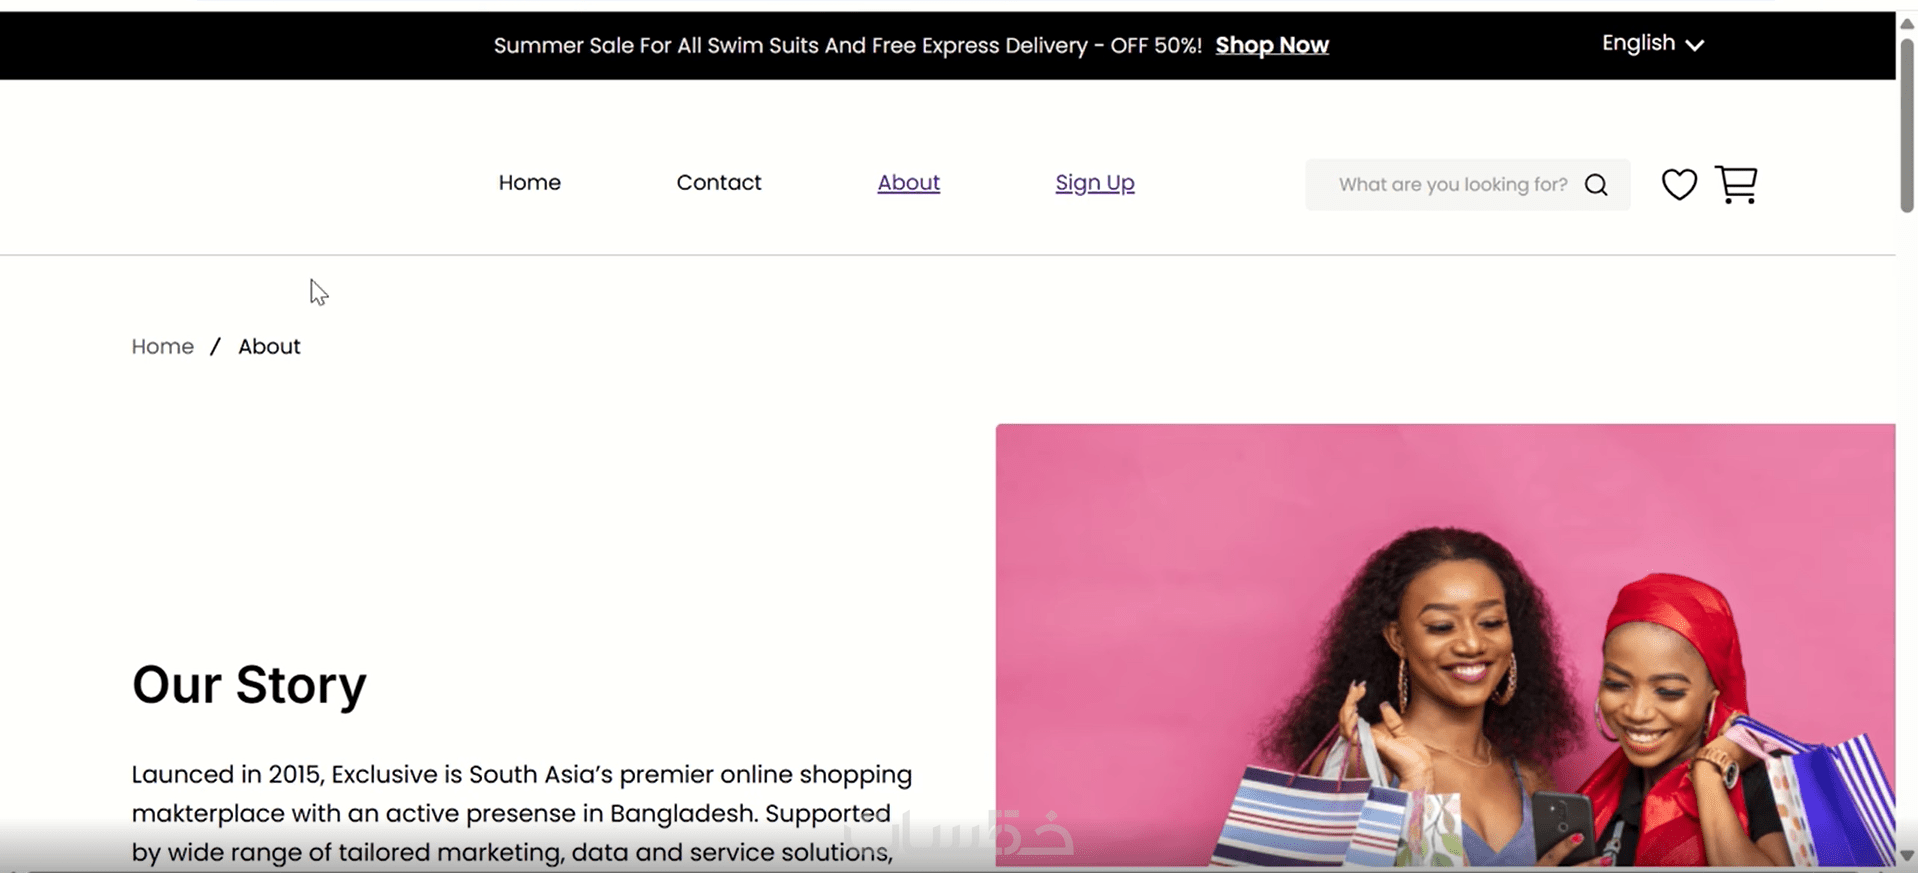
Task: Click the Summer Sale banner text
Action: (847, 46)
